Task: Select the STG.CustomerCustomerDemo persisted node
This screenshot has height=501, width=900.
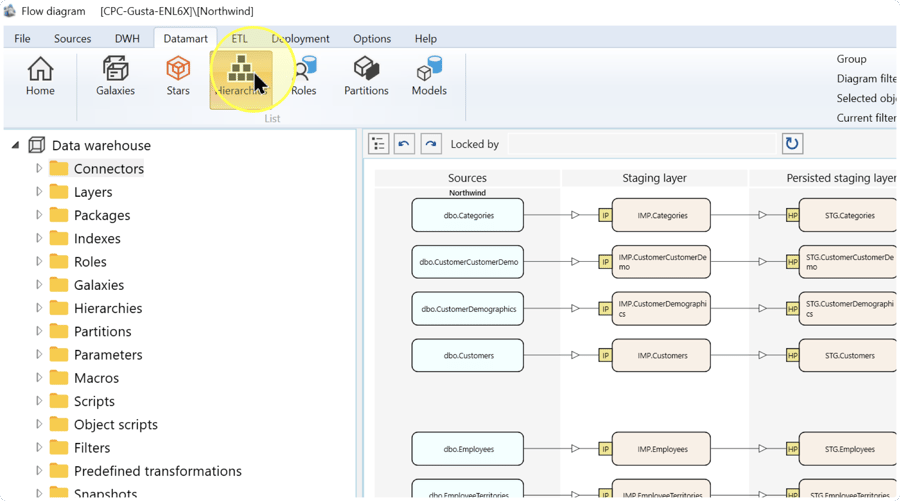Action: [x=848, y=262]
